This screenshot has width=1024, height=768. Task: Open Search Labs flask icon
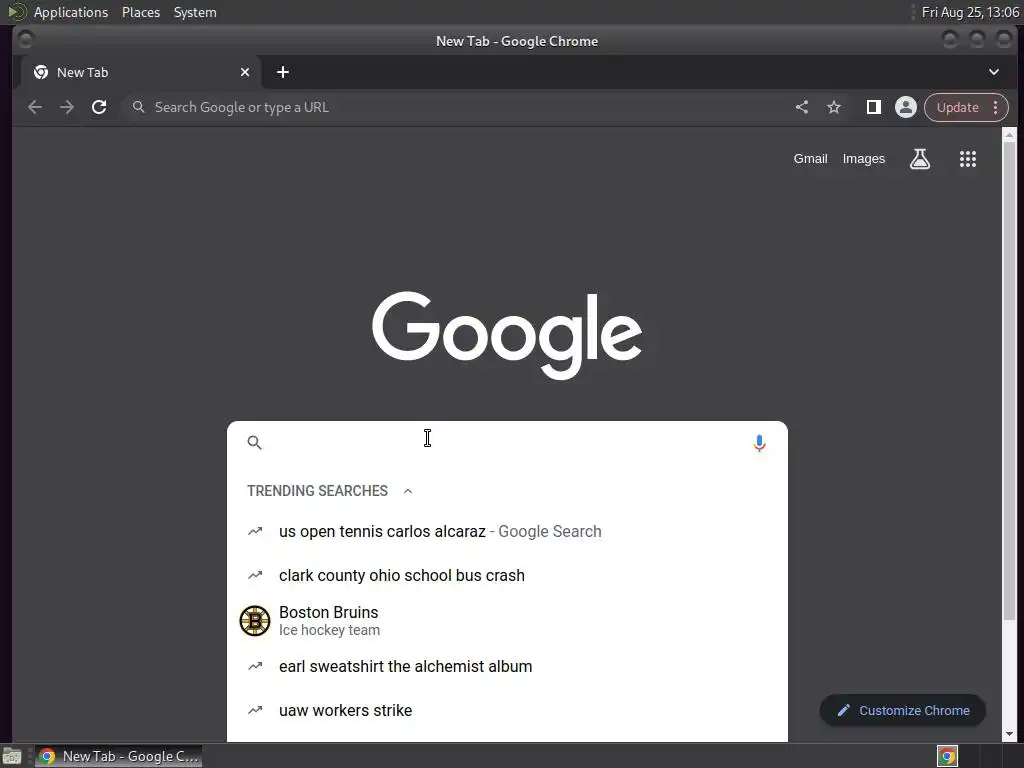click(x=920, y=159)
